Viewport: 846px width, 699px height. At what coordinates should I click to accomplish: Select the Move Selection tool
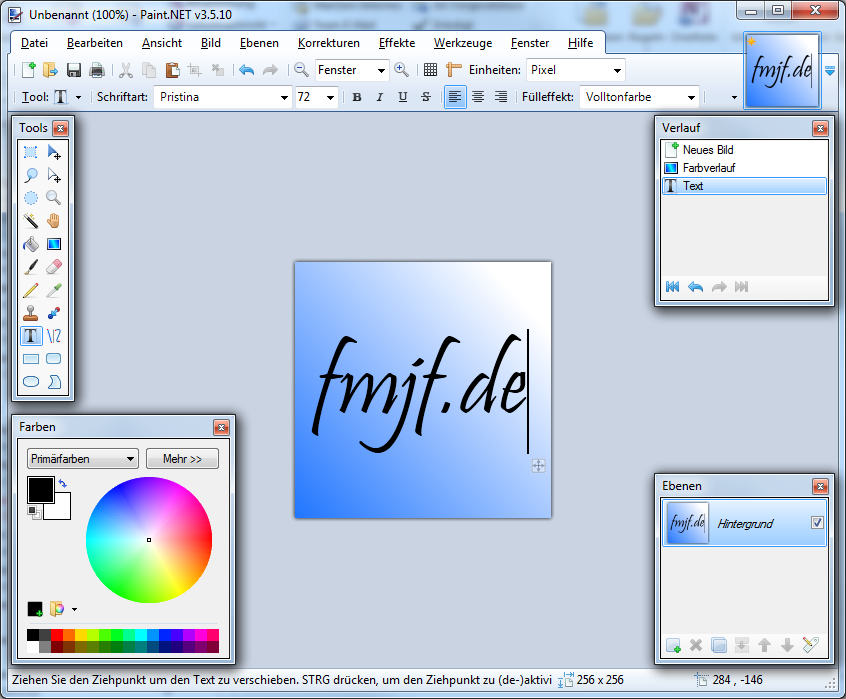pyautogui.click(x=54, y=175)
